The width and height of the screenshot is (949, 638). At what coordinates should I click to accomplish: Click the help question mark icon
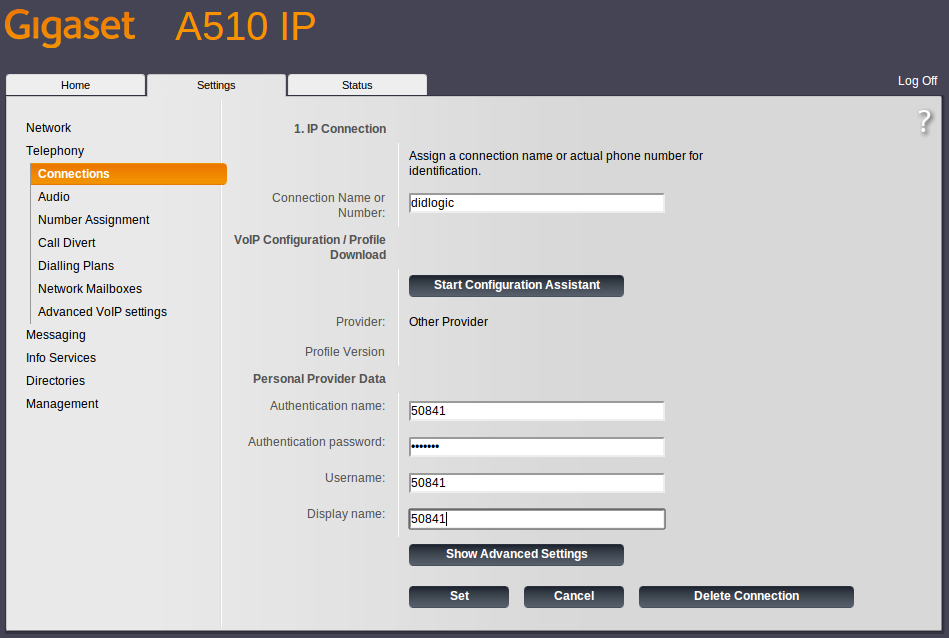924,122
